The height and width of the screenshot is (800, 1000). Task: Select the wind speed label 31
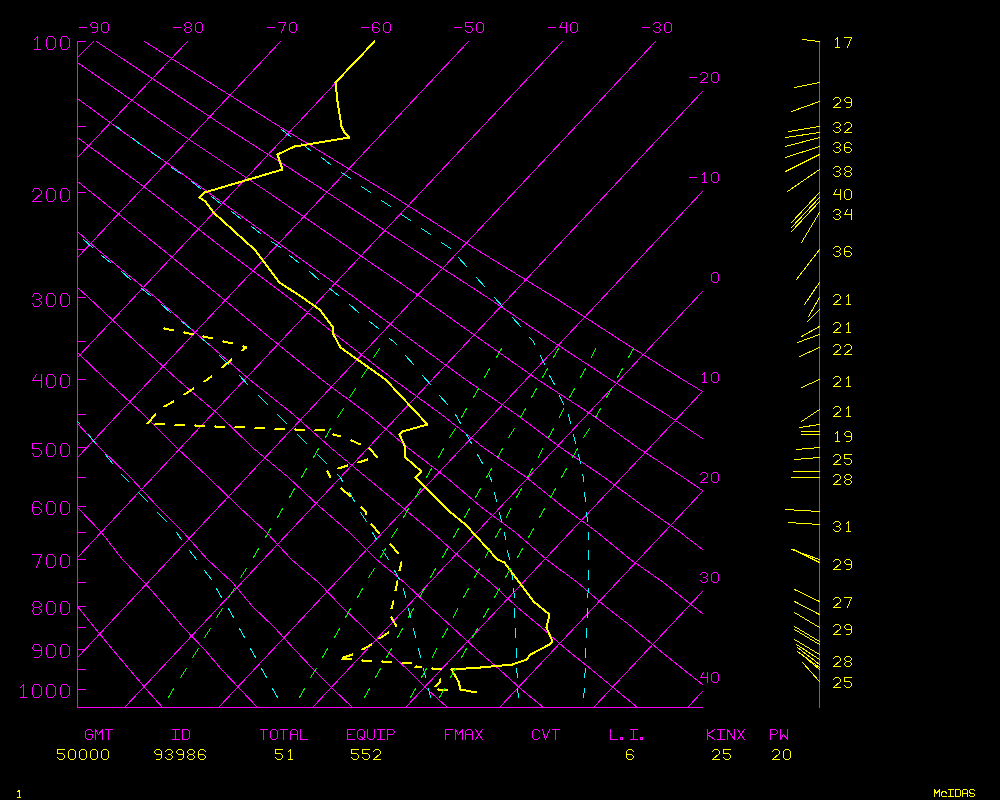point(842,527)
